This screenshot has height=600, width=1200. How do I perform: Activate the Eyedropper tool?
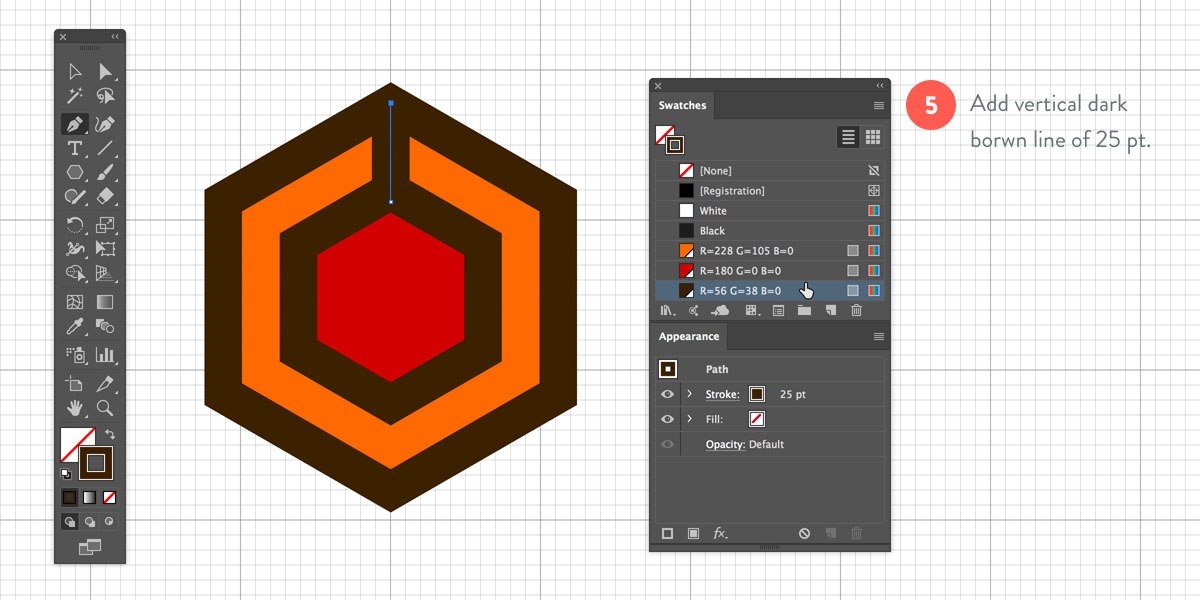[74, 327]
